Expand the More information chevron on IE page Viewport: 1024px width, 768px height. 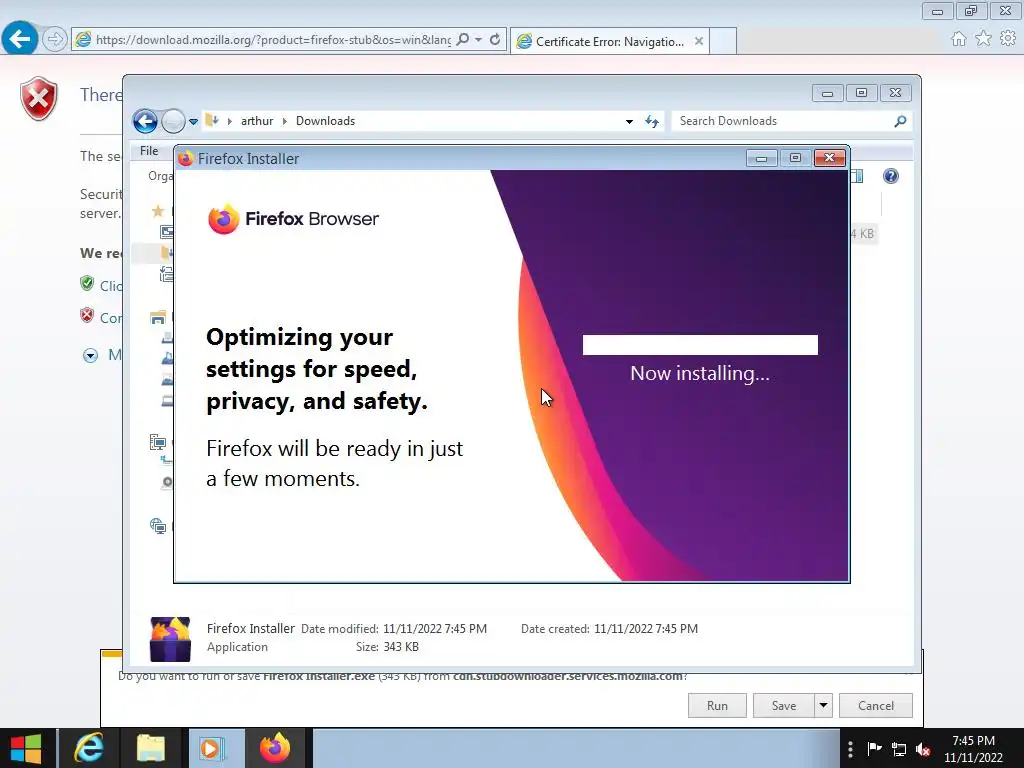pyautogui.click(x=90, y=355)
